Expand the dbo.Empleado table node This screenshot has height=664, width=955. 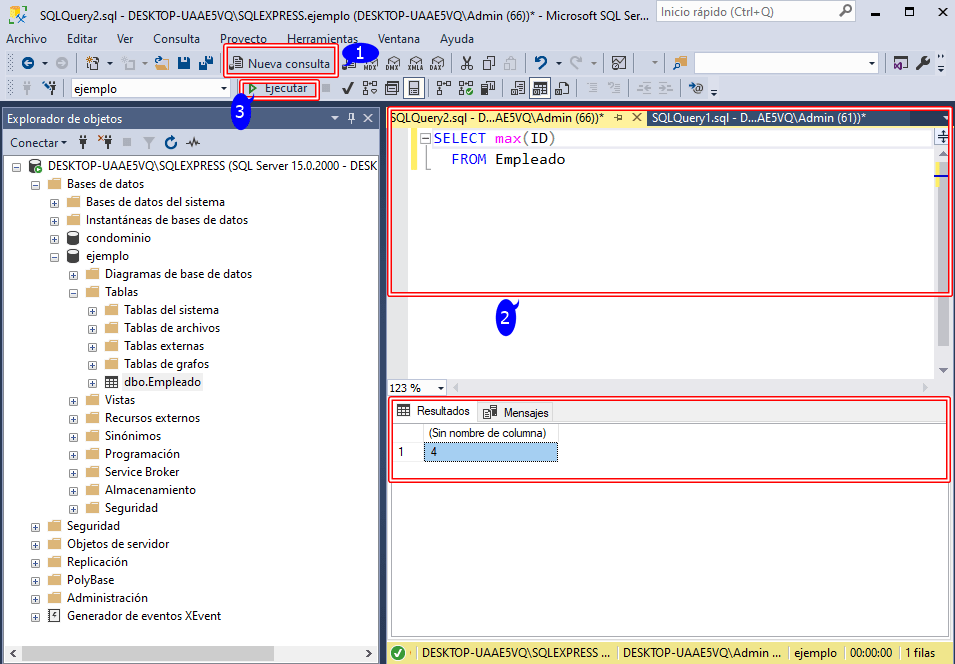(90, 381)
